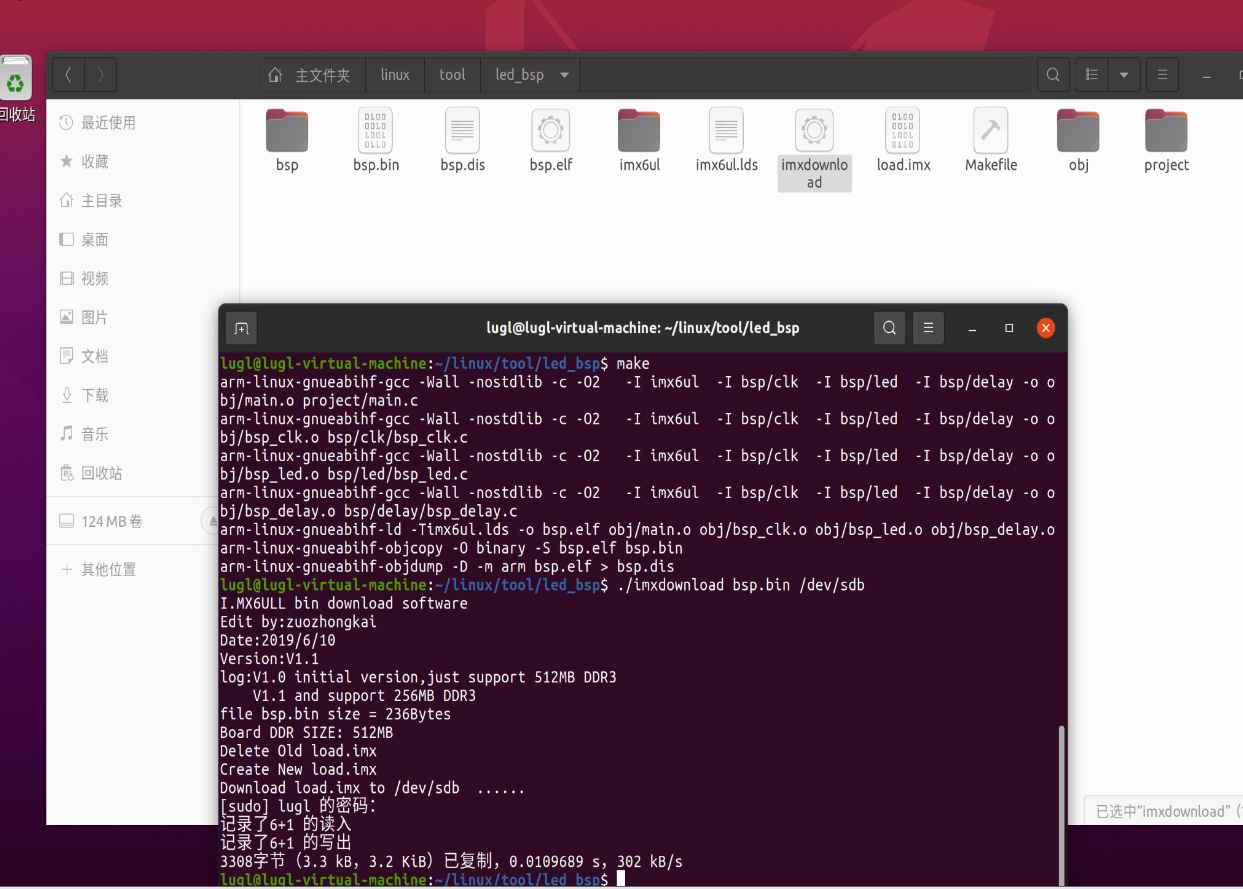
Task: Click the file manager search icon
Action: tap(1053, 75)
